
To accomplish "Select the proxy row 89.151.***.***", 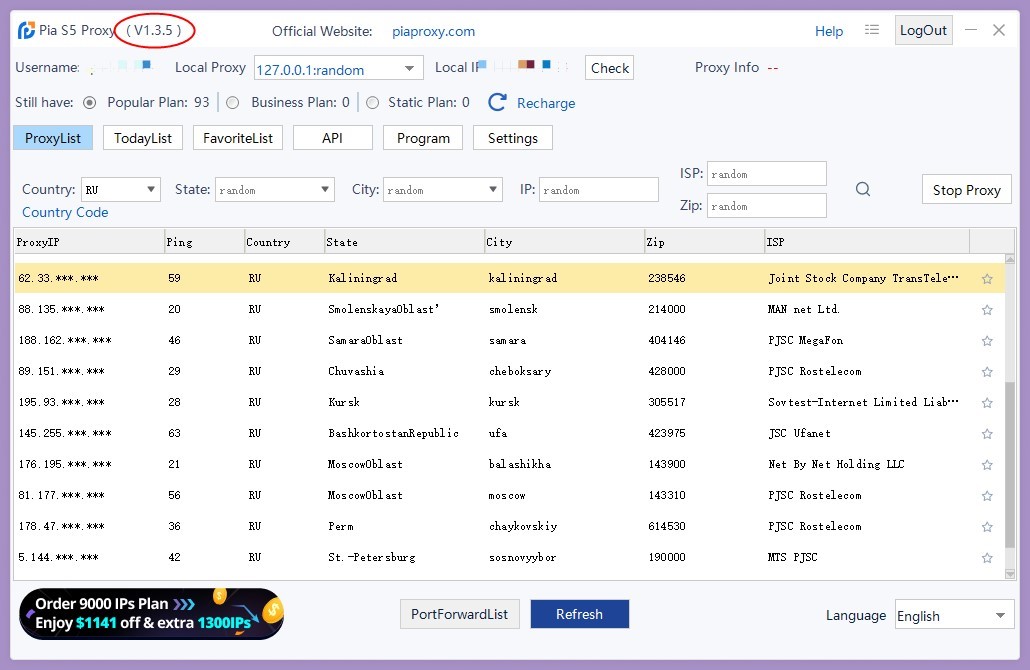I will coord(509,371).
